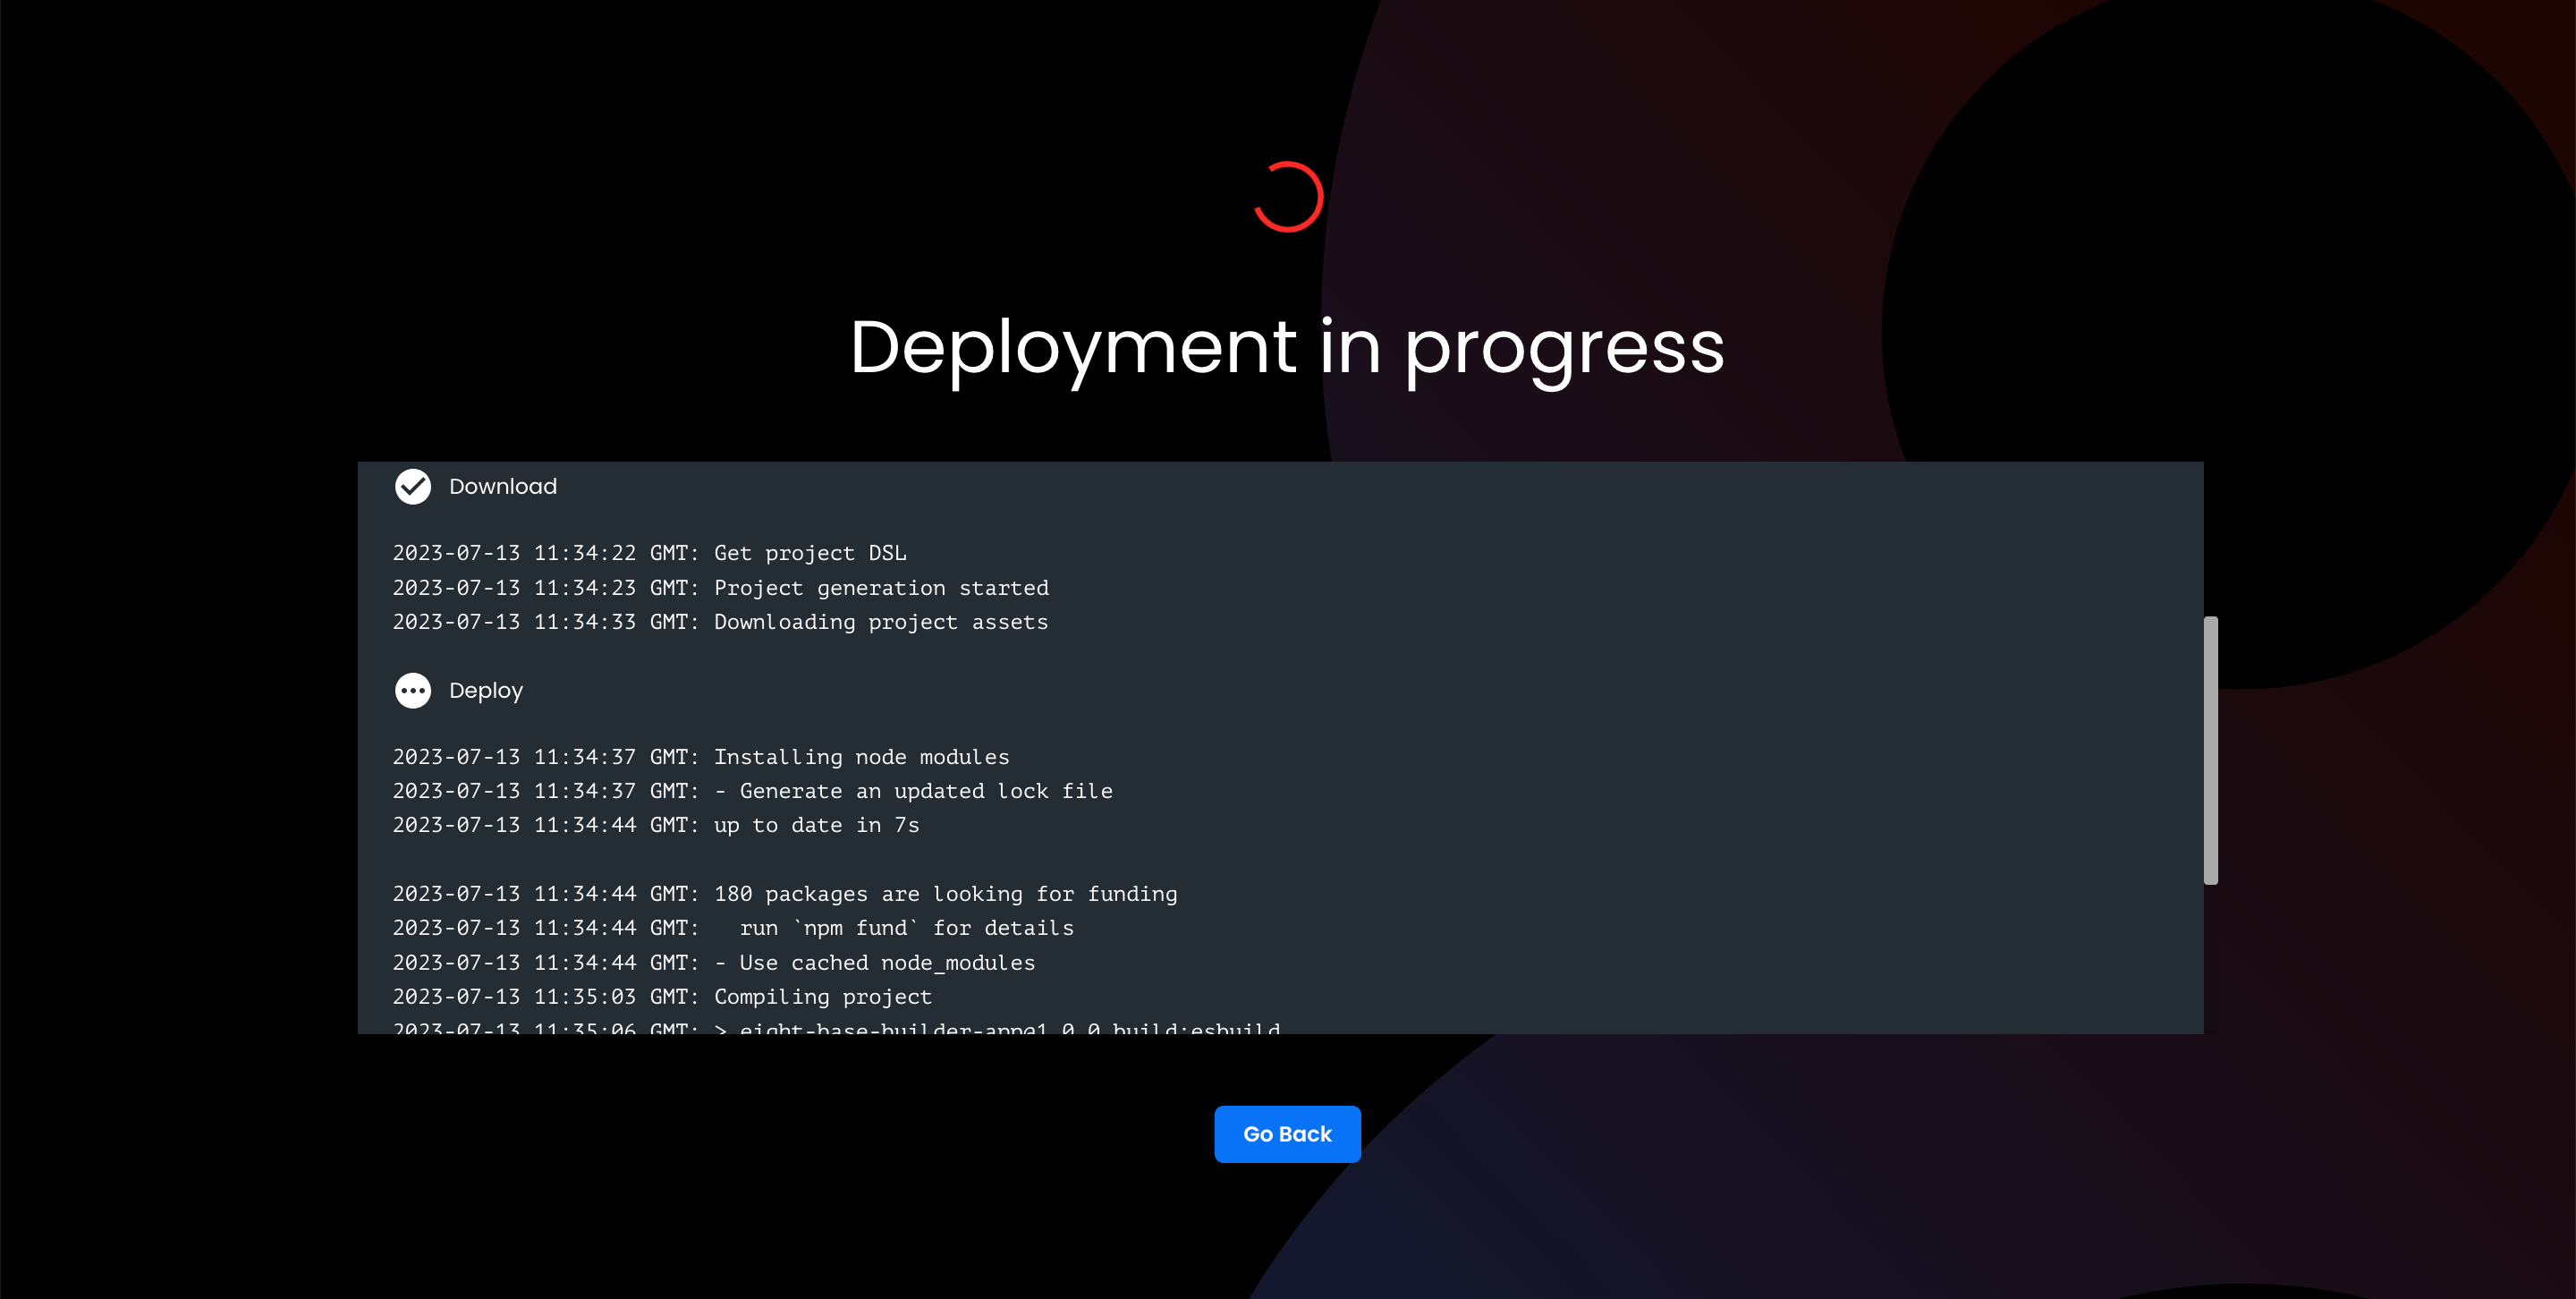
Task: Click the 'Project generation started' log entry
Action: (880, 588)
